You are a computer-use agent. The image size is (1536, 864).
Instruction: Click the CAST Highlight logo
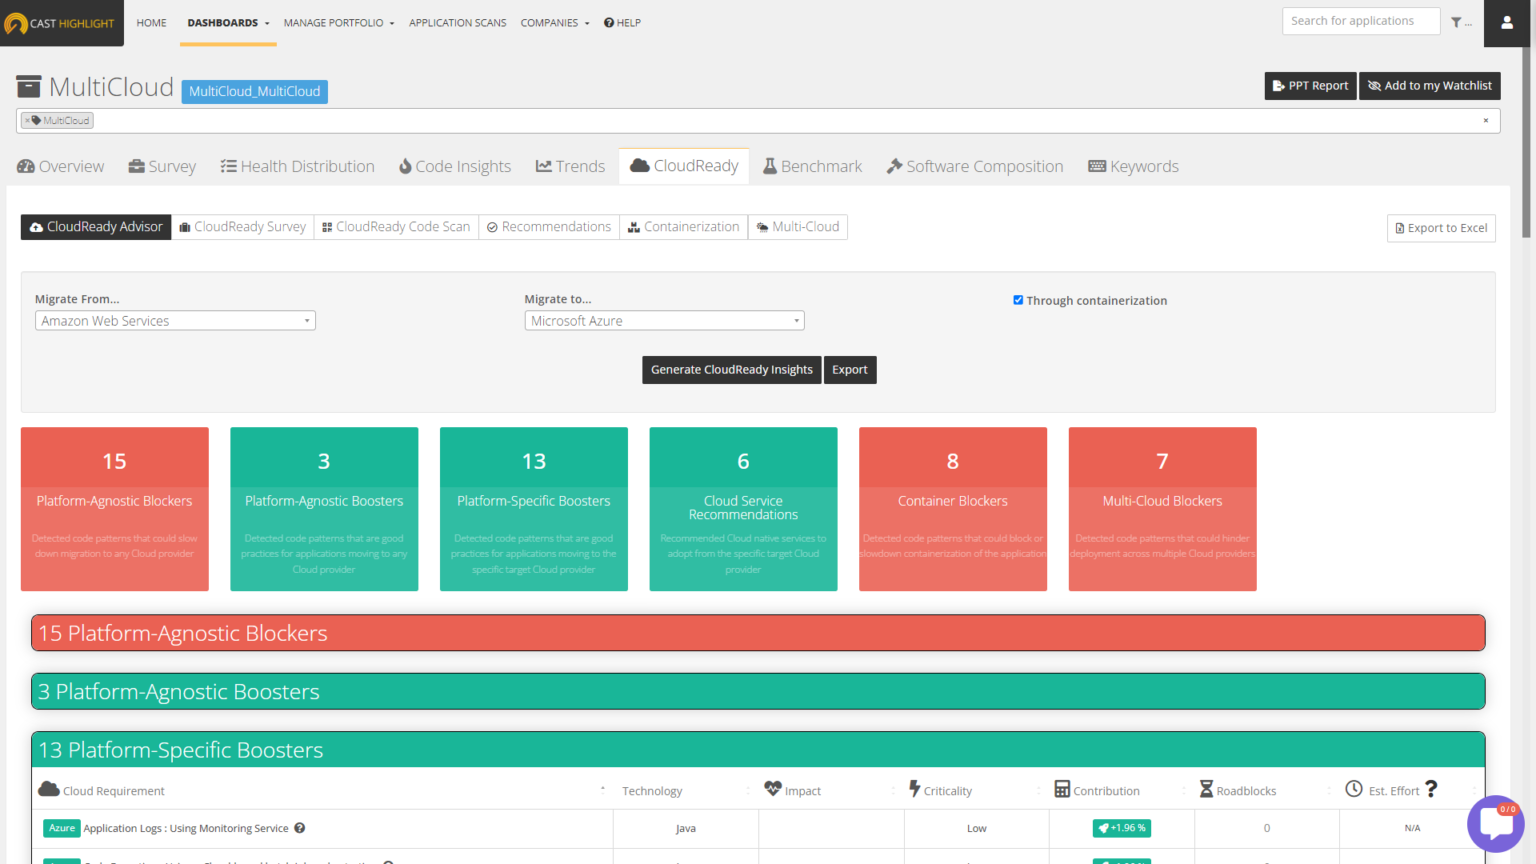(x=60, y=23)
